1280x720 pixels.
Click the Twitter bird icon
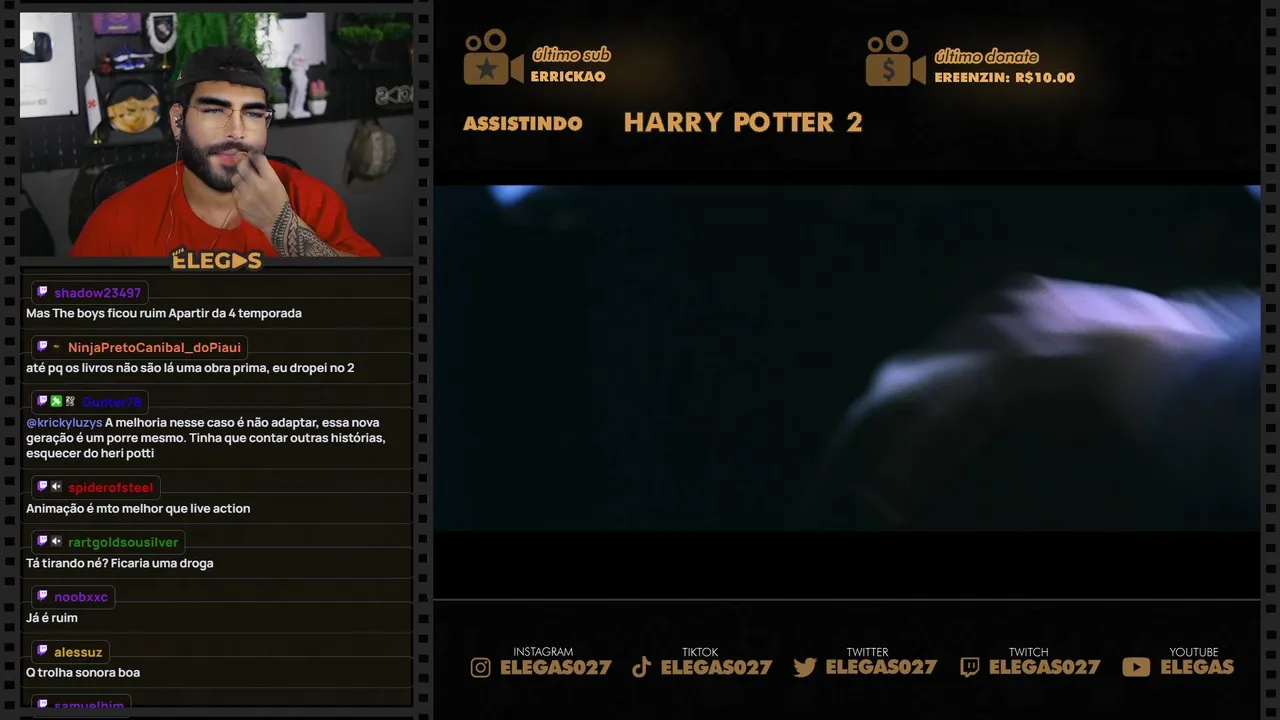click(x=805, y=668)
